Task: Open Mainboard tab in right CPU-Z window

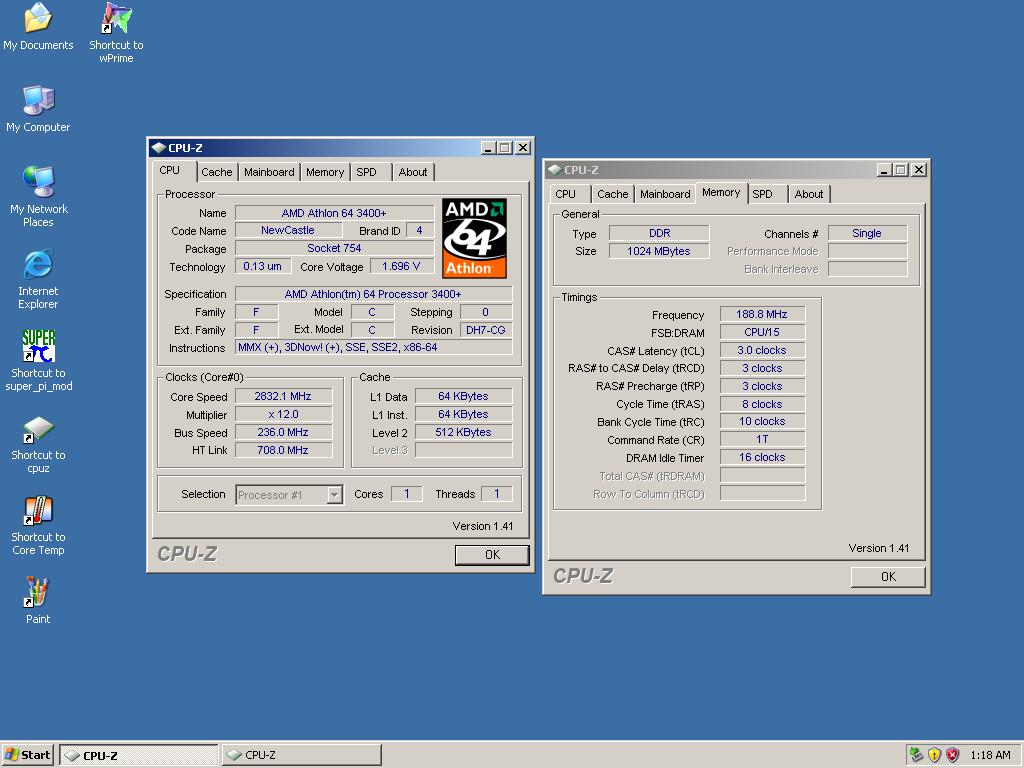Action: (x=665, y=194)
